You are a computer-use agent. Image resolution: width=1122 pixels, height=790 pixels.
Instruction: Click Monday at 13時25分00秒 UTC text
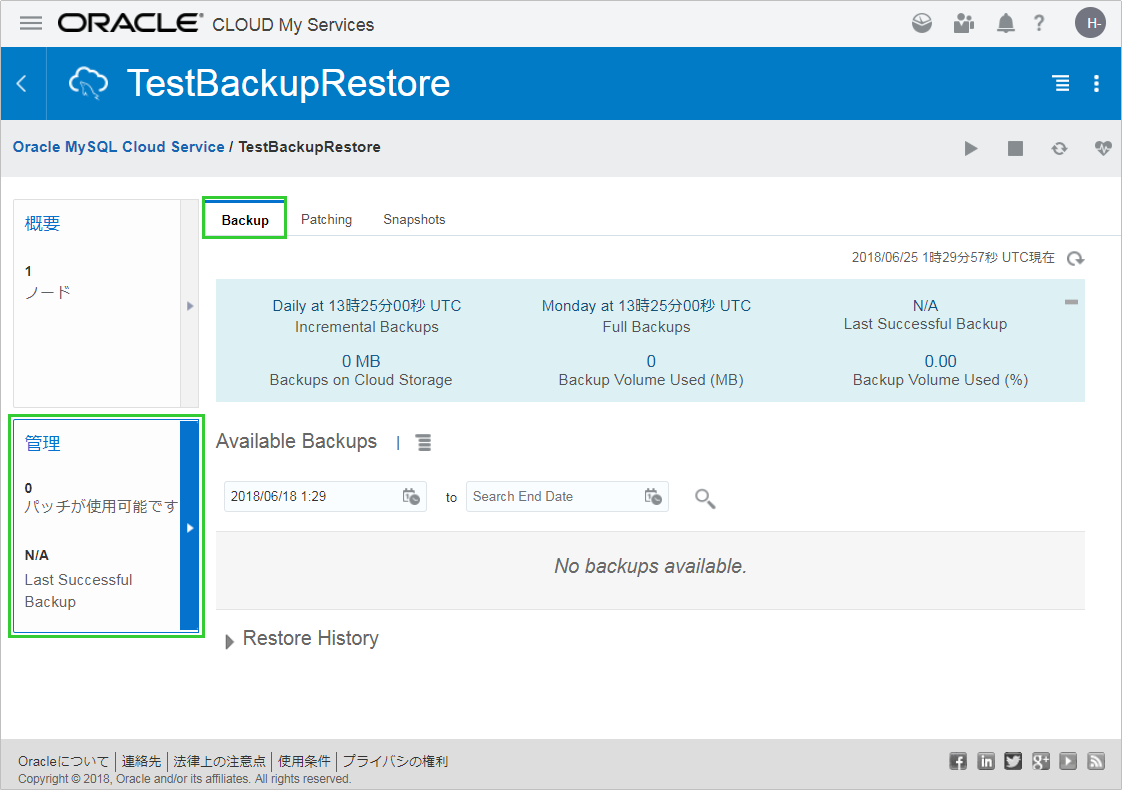pos(646,306)
